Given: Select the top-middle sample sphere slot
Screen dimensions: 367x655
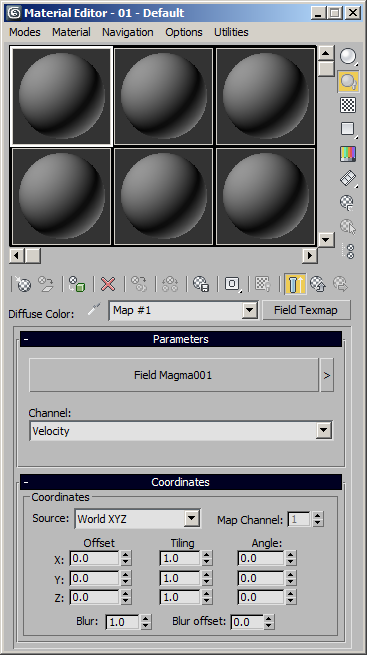Looking at the screenshot, I should click(x=164, y=96).
